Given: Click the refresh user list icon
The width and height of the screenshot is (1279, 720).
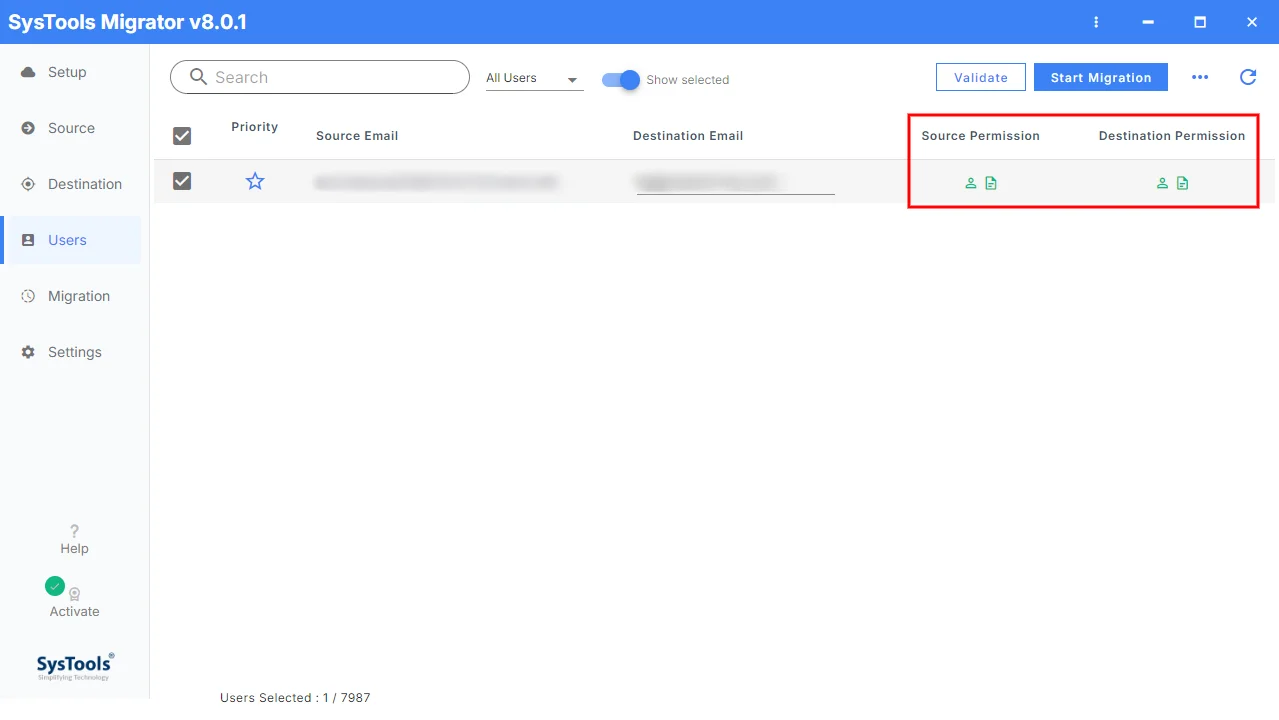Looking at the screenshot, I should point(1248,77).
